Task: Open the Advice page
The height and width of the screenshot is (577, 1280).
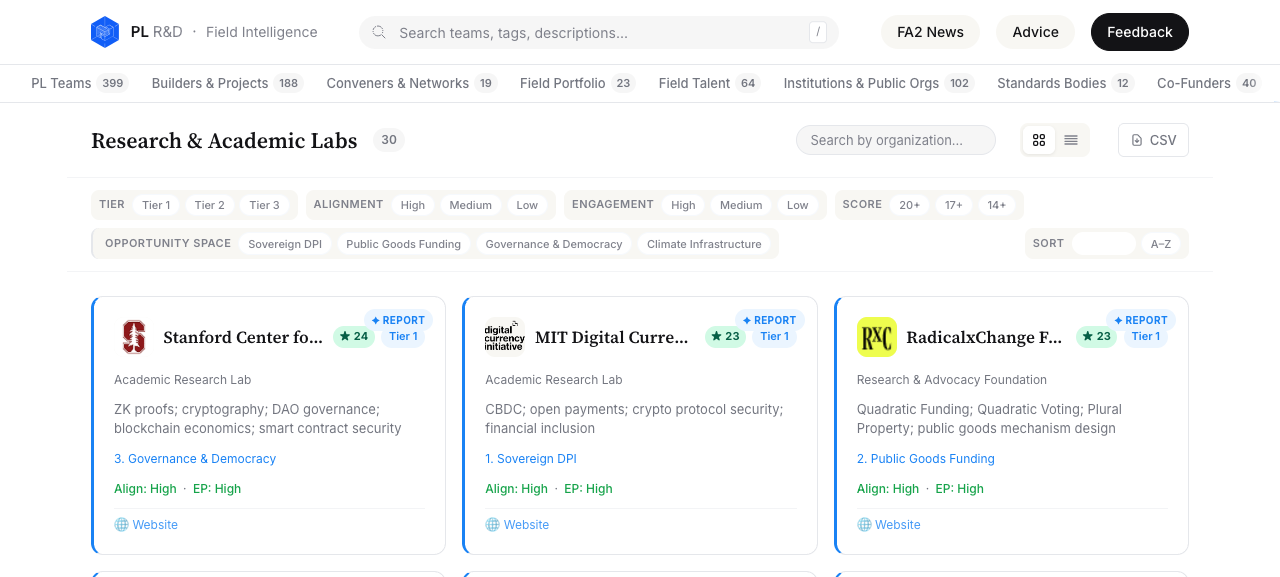Action: [1035, 32]
